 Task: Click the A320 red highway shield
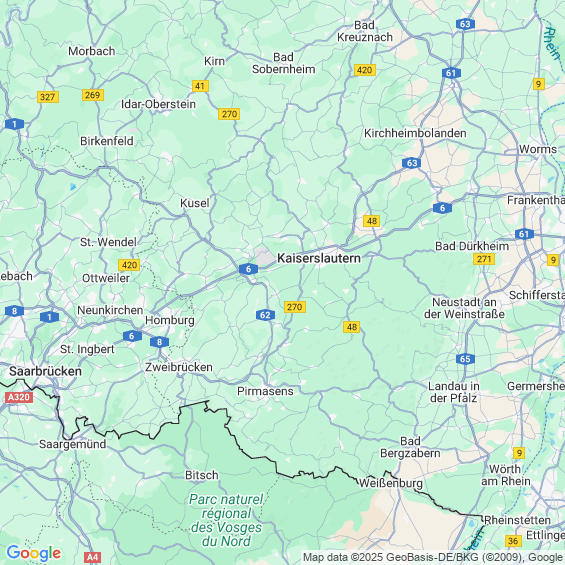19,397
